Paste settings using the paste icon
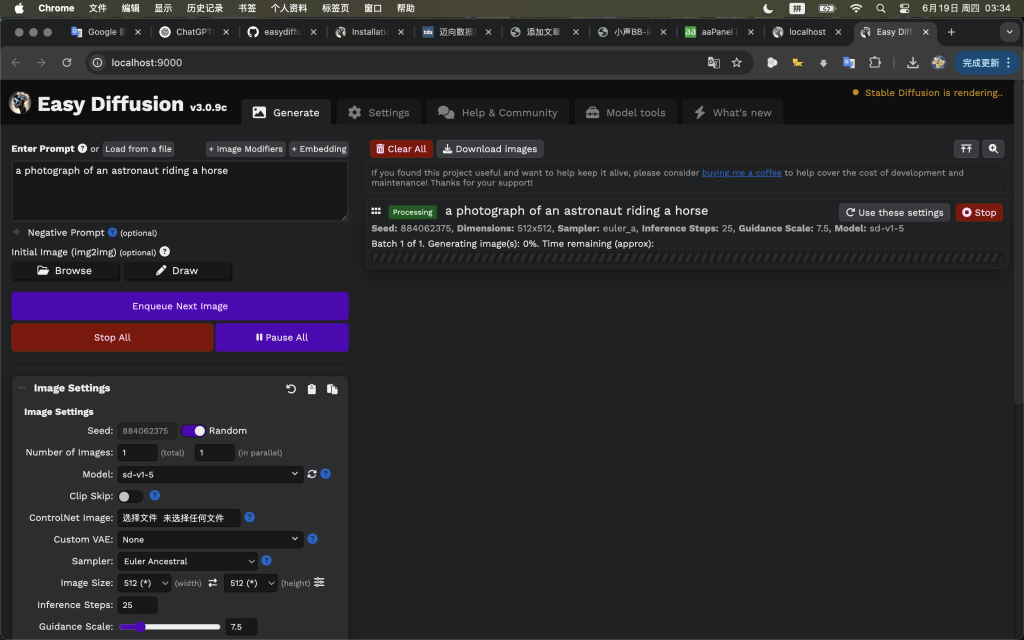This screenshot has height=640, width=1024. point(332,389)
